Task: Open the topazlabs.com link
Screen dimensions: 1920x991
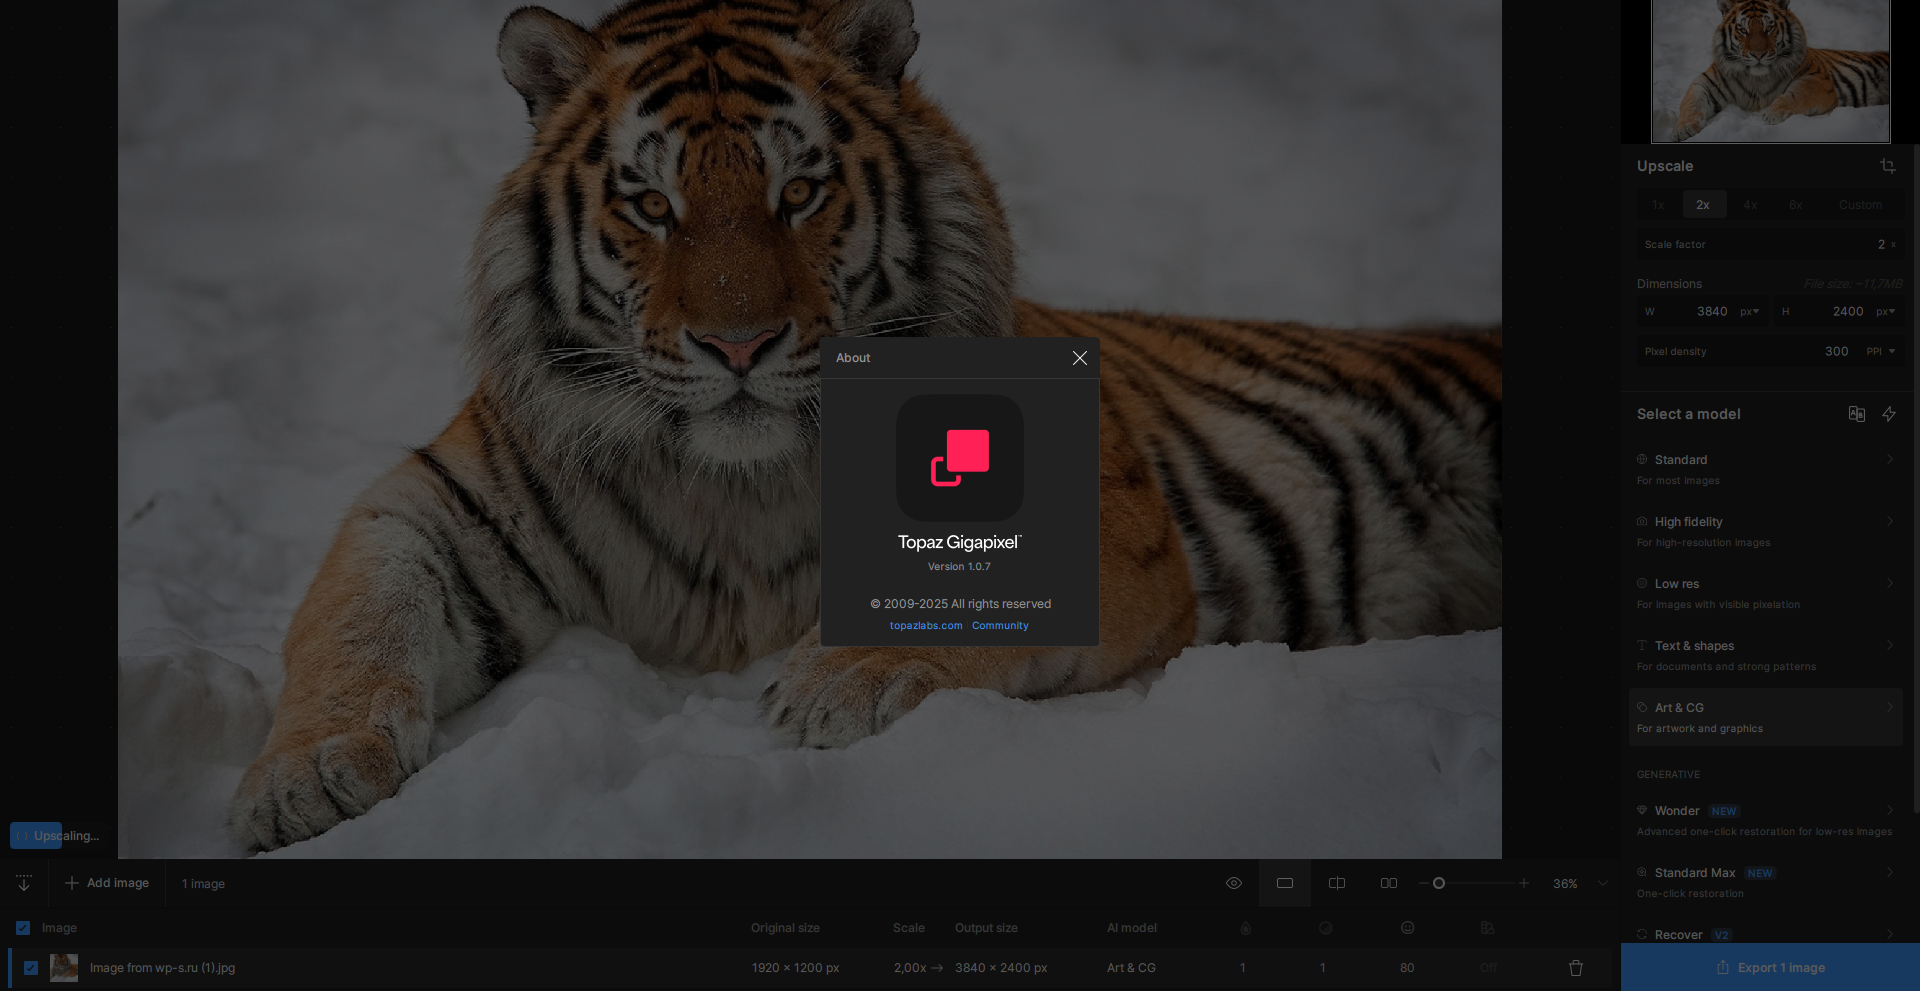Action: [925, 626]
